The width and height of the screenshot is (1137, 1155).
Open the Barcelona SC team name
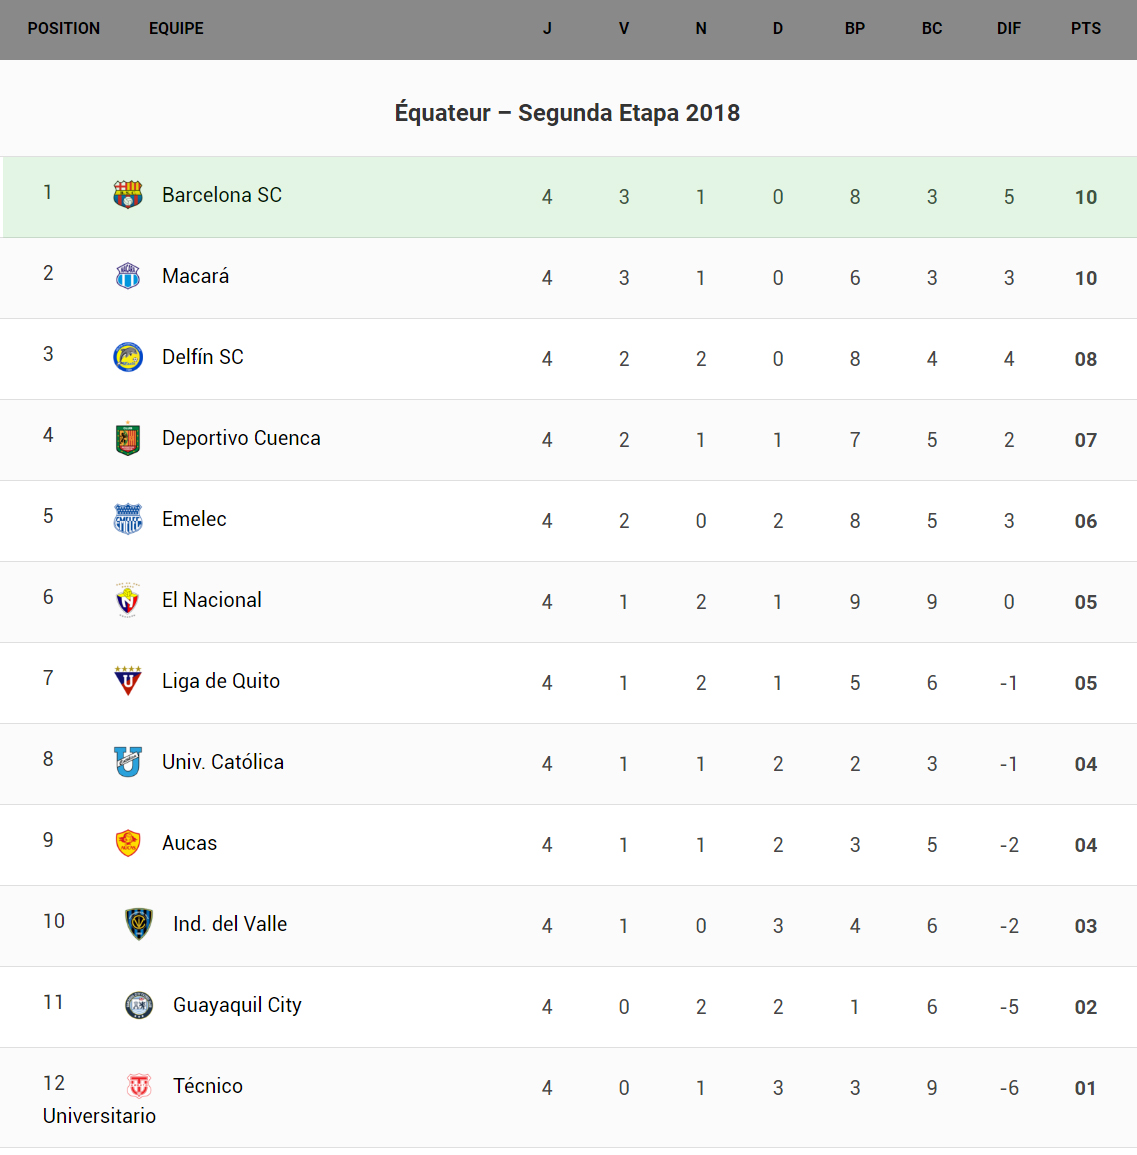[x=222, y=195]
